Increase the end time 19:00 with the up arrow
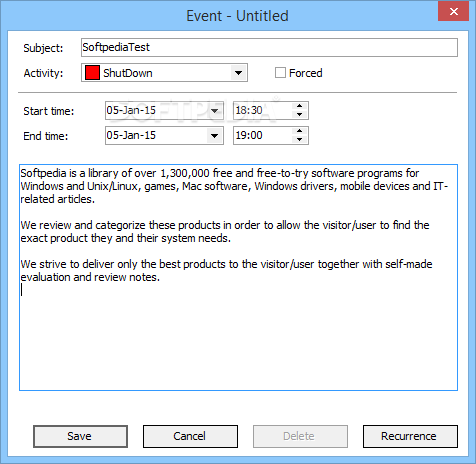Screen dimensions: 476x464 coord(299,131)
